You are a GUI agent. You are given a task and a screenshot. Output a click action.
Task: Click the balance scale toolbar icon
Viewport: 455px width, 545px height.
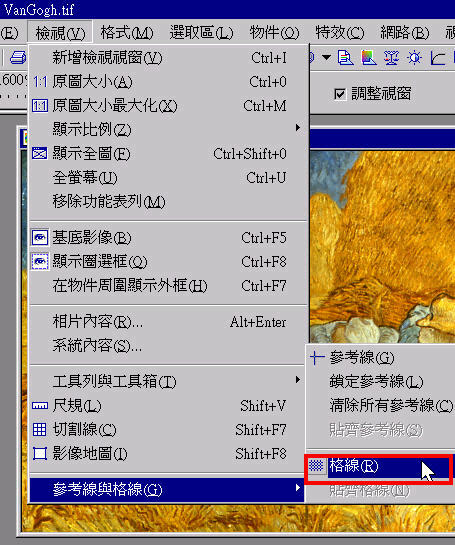[x=392, y=58]
